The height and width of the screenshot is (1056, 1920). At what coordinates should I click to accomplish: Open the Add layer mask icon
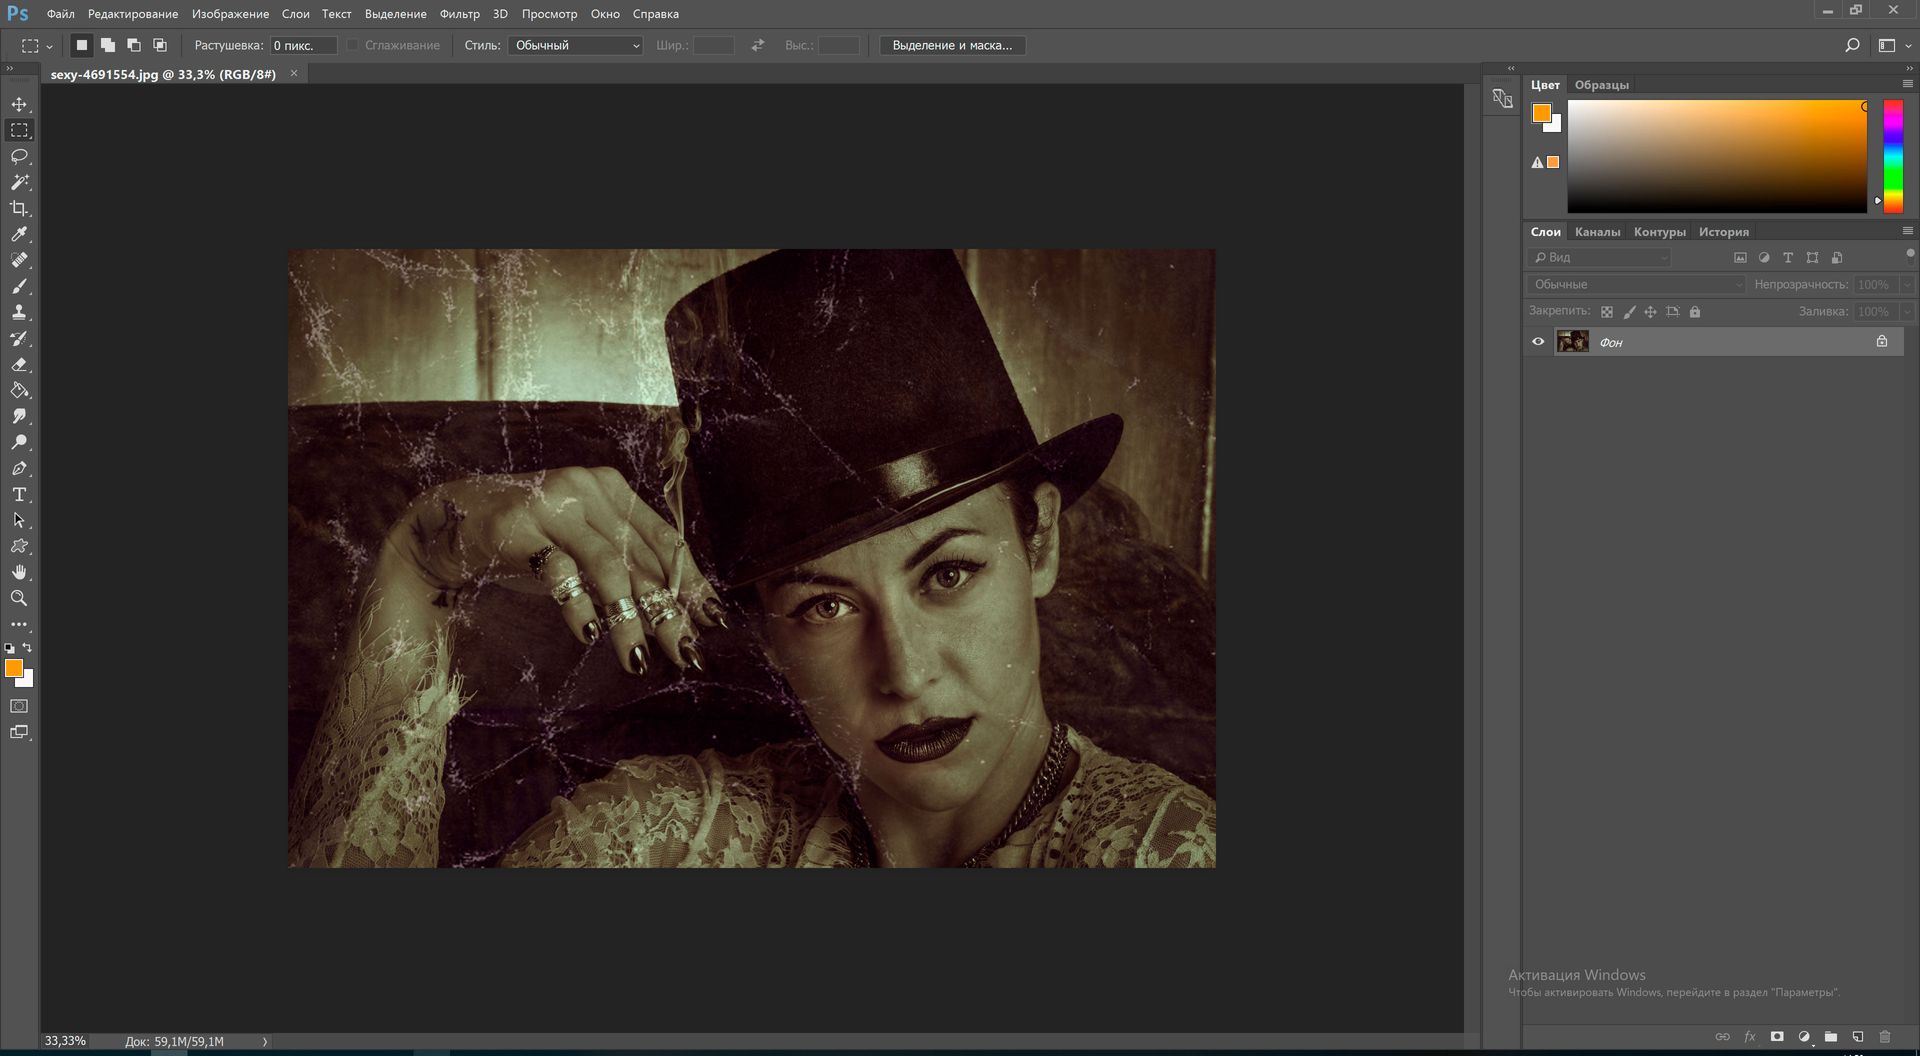click(x=1776, y=1037)
